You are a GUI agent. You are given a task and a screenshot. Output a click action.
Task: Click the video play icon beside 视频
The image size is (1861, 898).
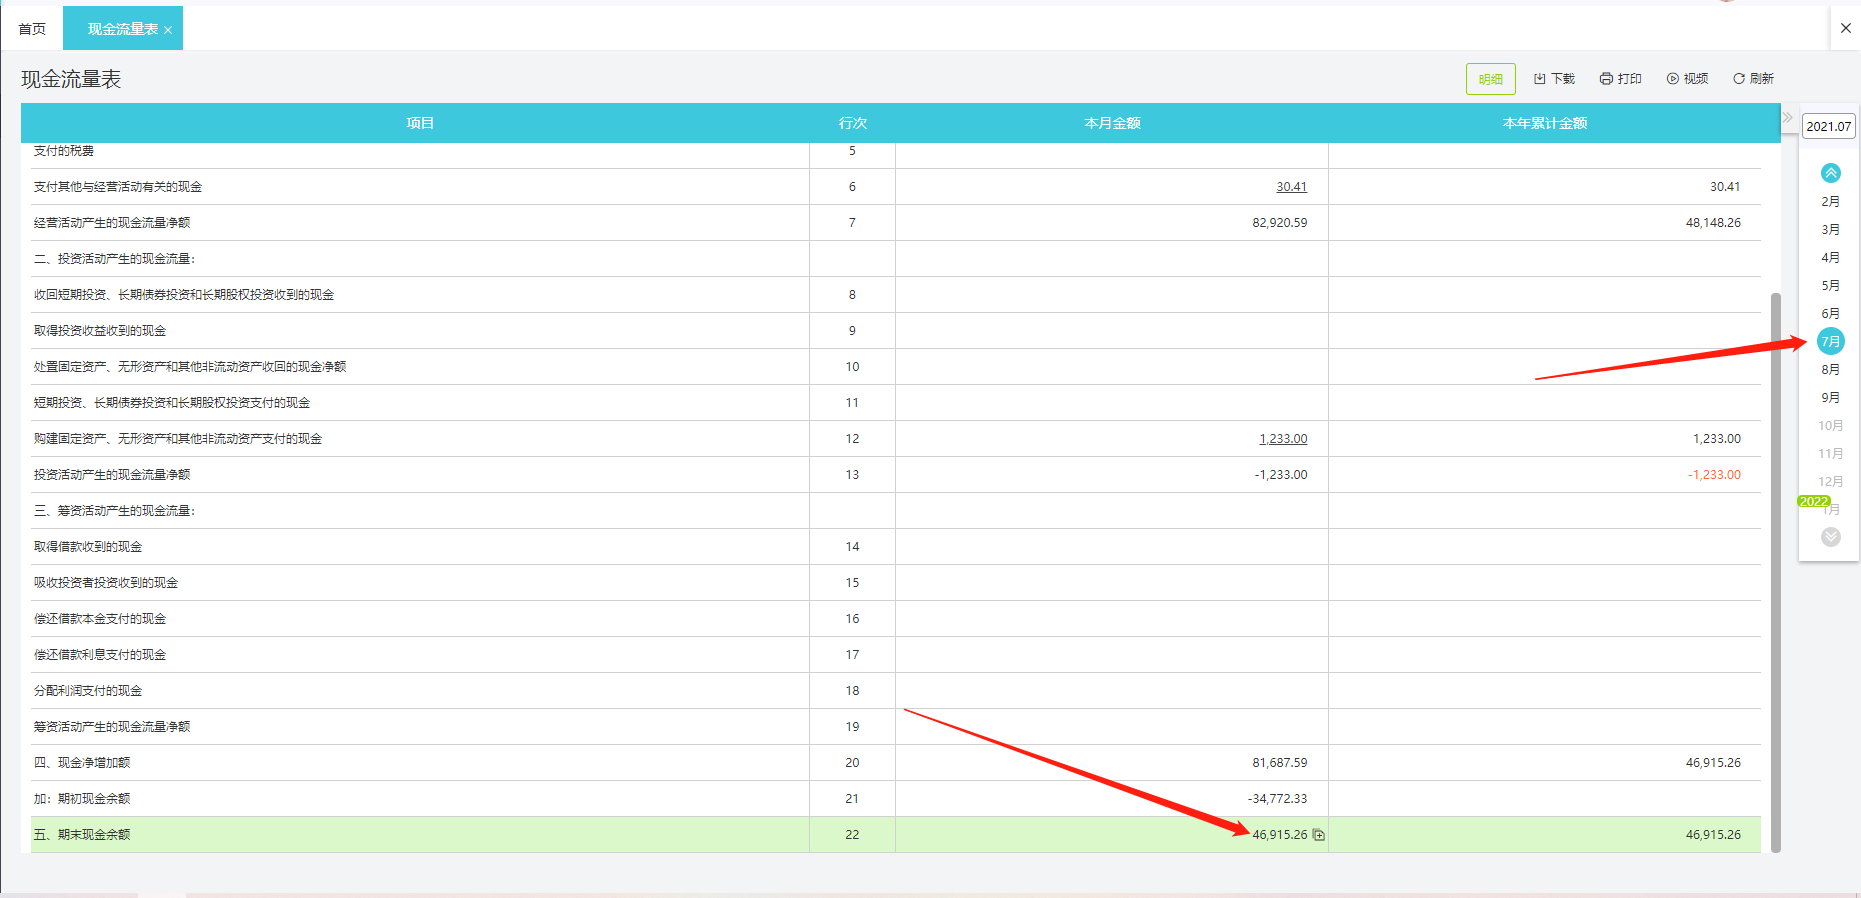click(x=1672, y=78)
